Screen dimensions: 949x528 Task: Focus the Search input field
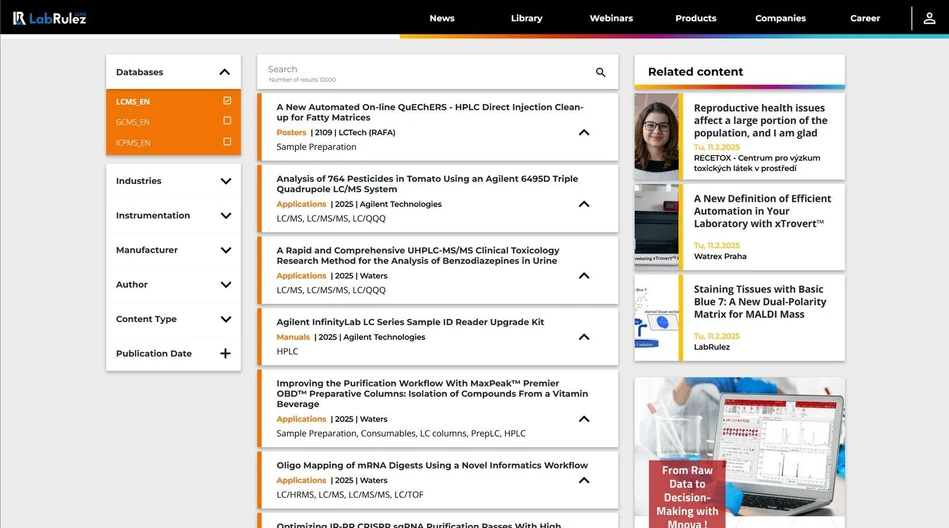(x=425, y=71)
